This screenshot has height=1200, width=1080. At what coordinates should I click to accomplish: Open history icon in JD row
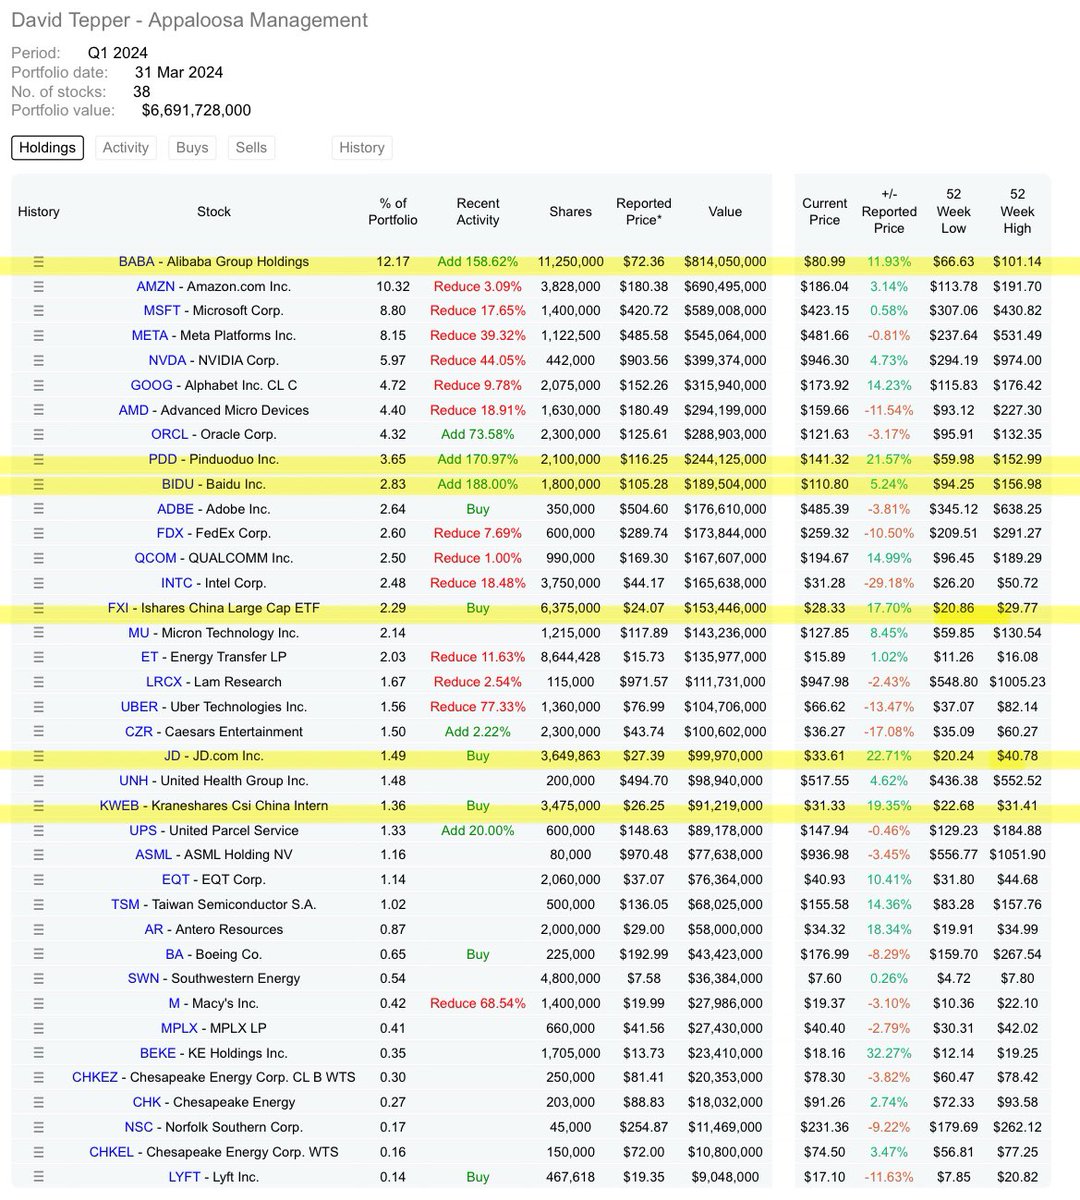[x=39, y=756]
